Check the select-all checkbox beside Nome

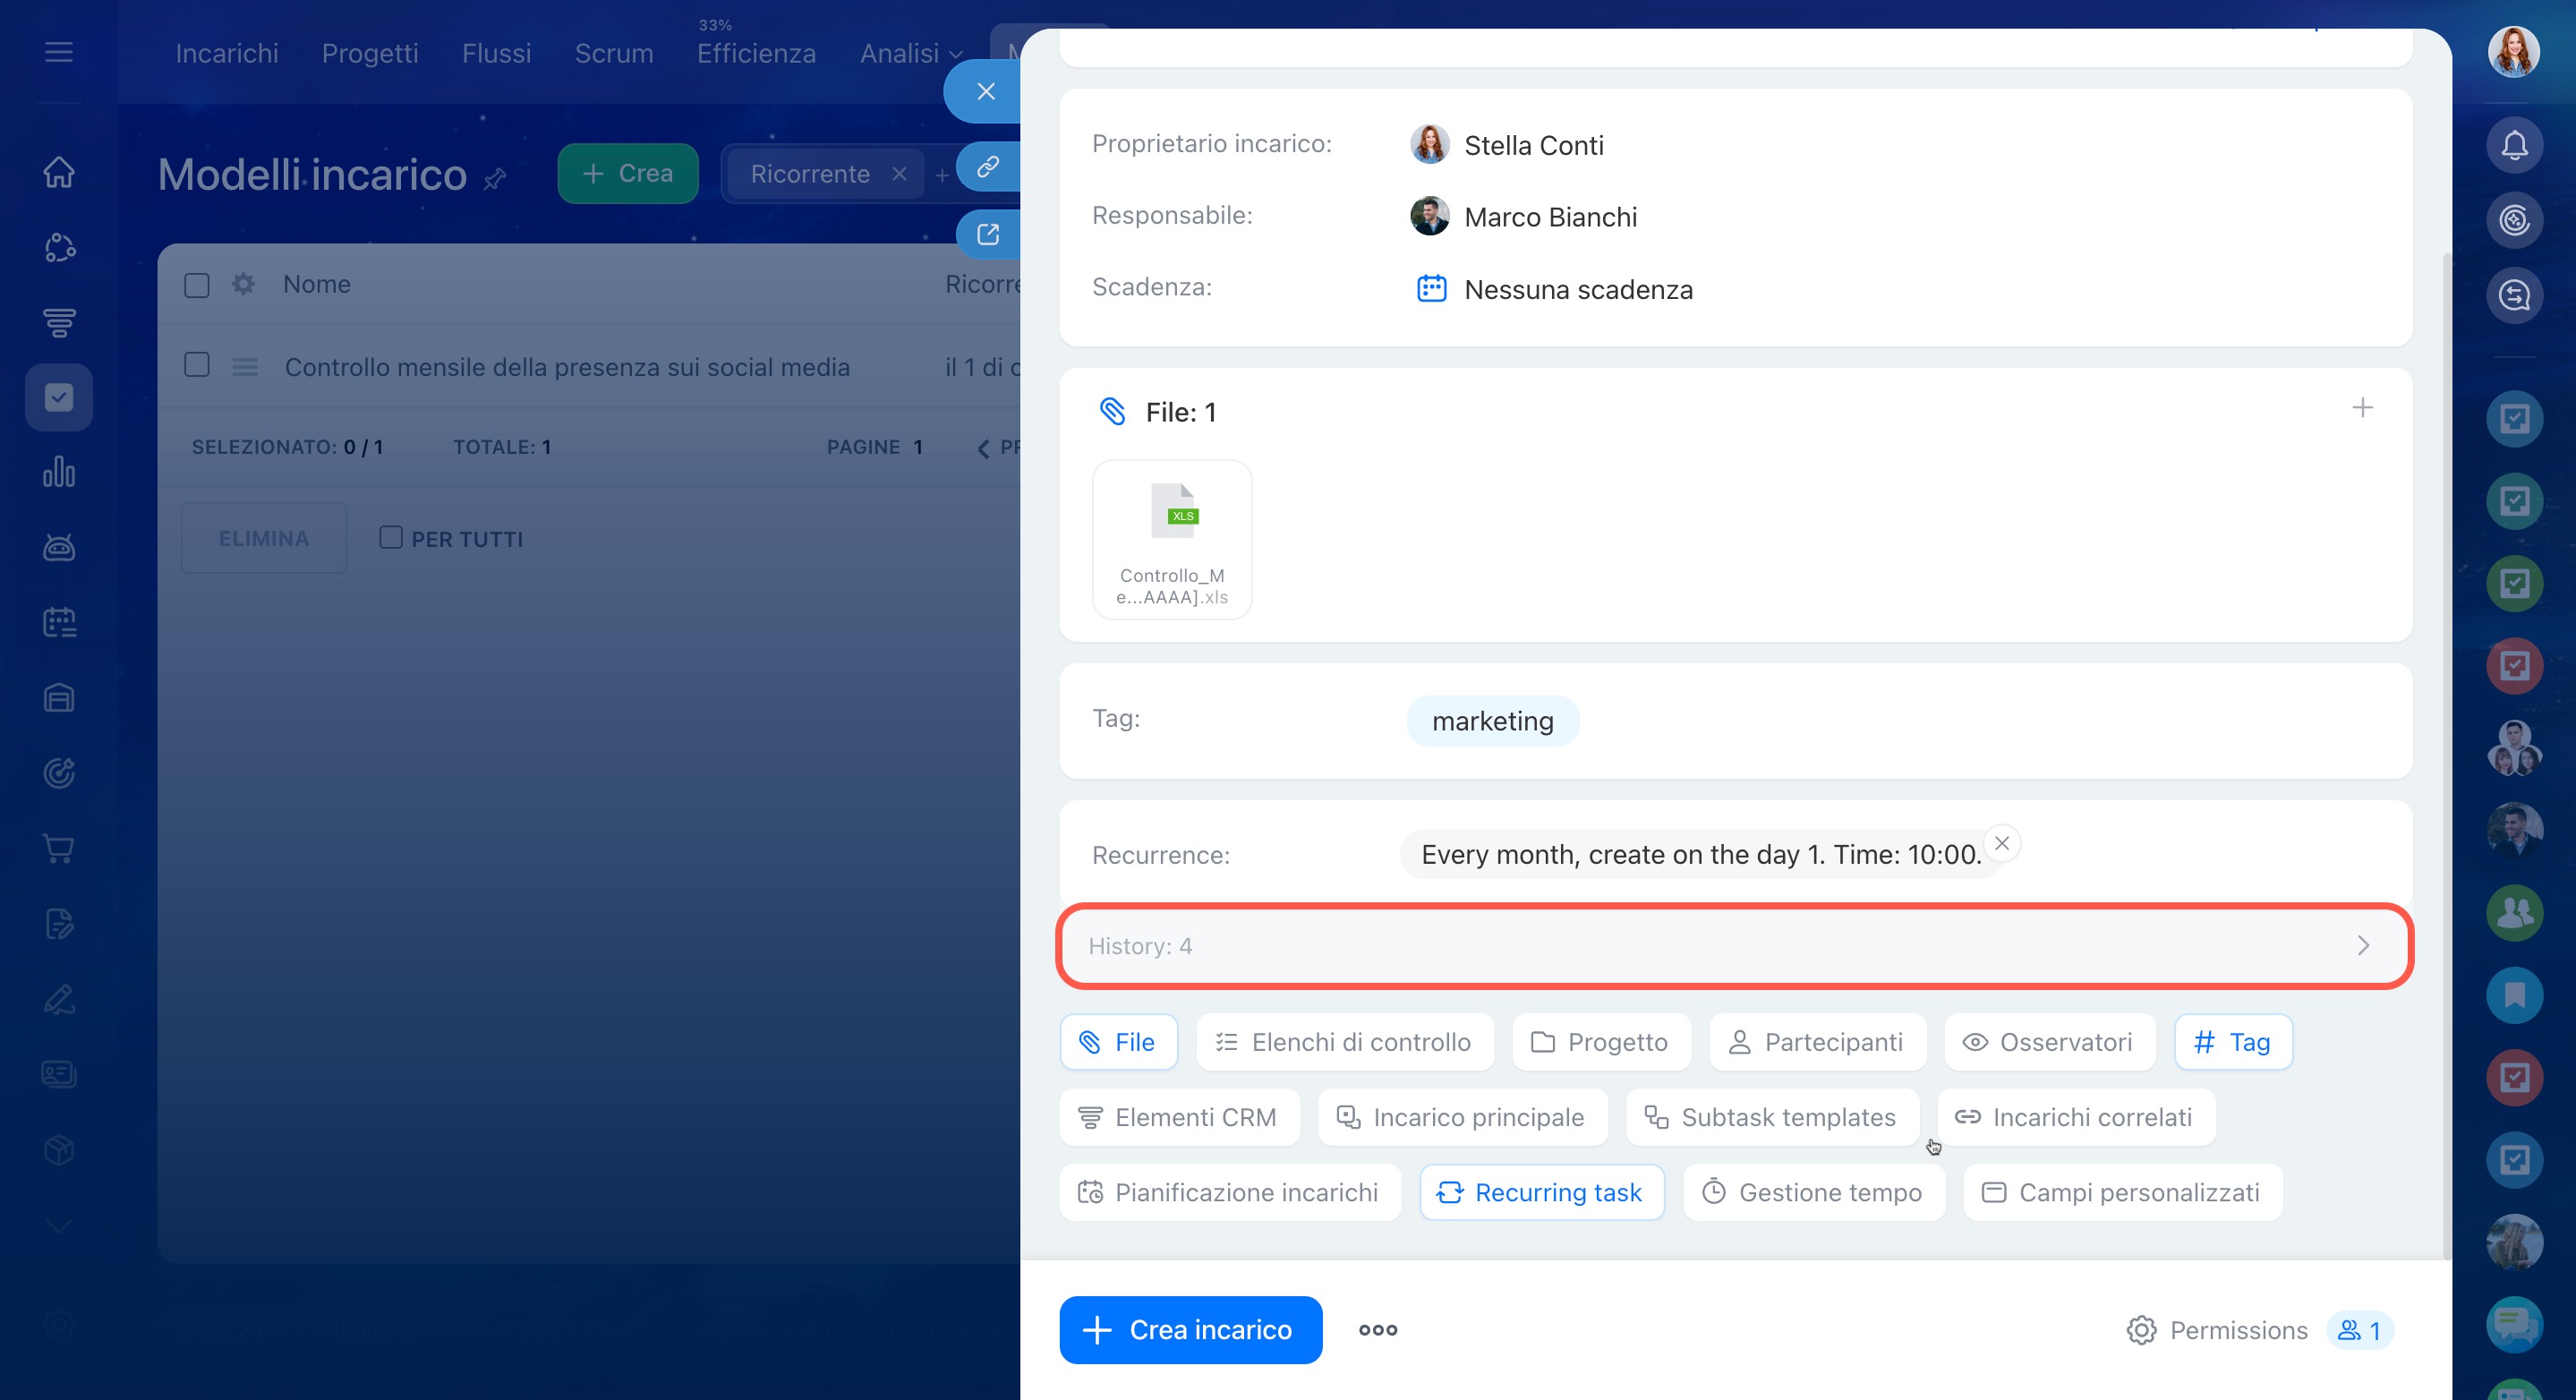point(197,285)
